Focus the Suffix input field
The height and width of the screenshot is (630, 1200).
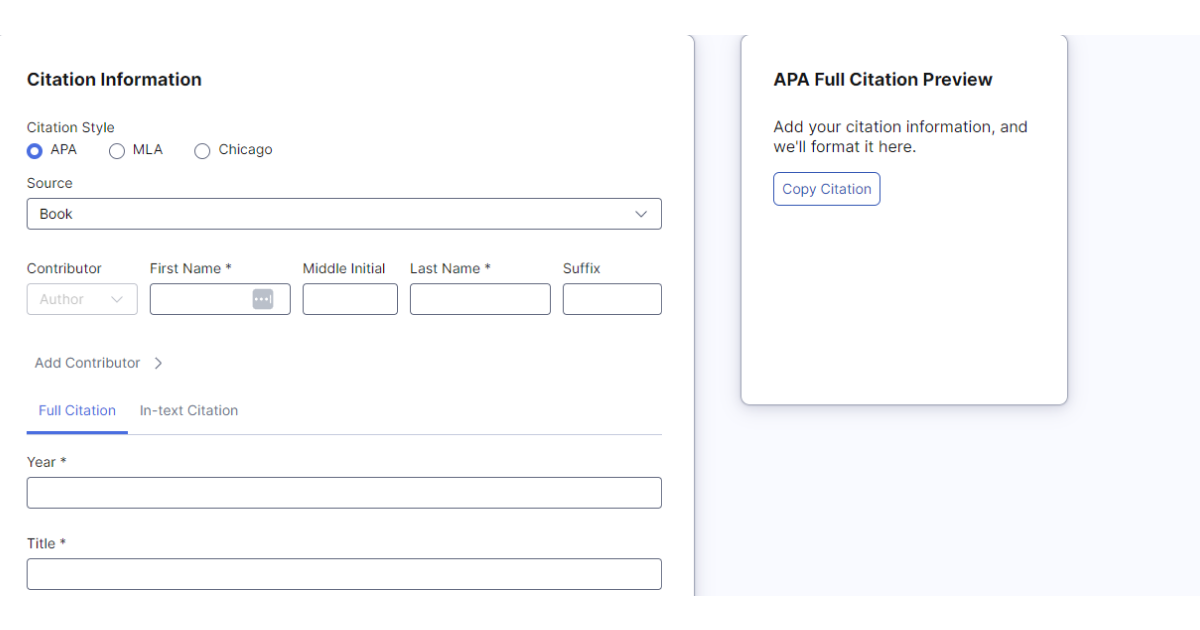[612, 299]
